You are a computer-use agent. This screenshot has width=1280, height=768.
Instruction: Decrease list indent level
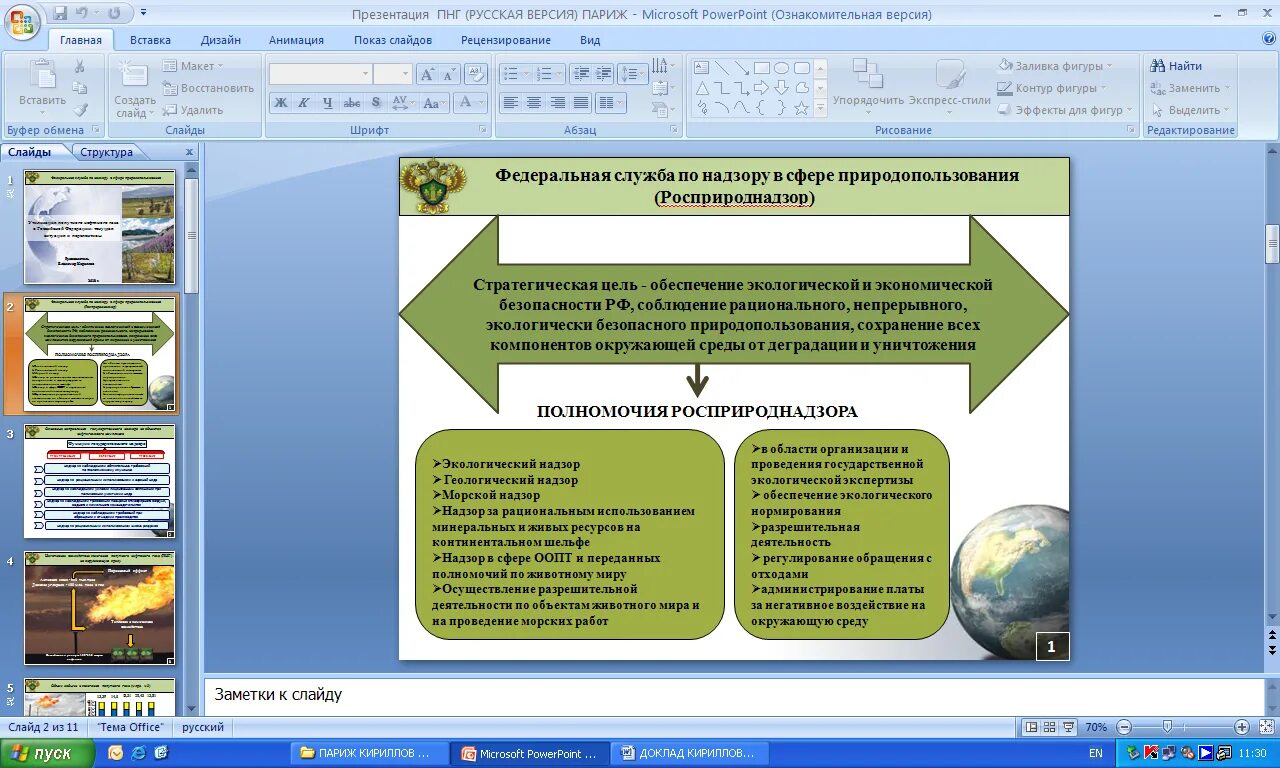click(x=580, y=74)
